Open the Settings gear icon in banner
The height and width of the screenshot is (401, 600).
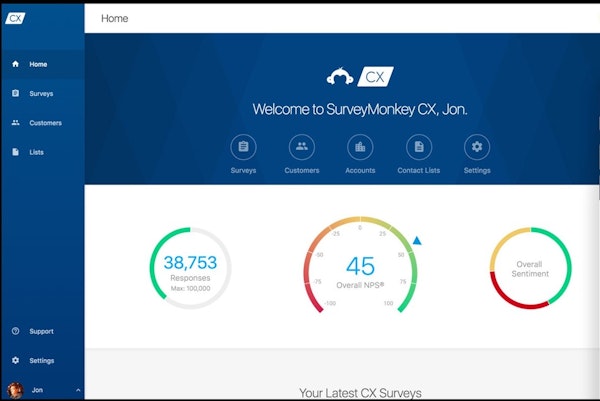coord(477,147)
